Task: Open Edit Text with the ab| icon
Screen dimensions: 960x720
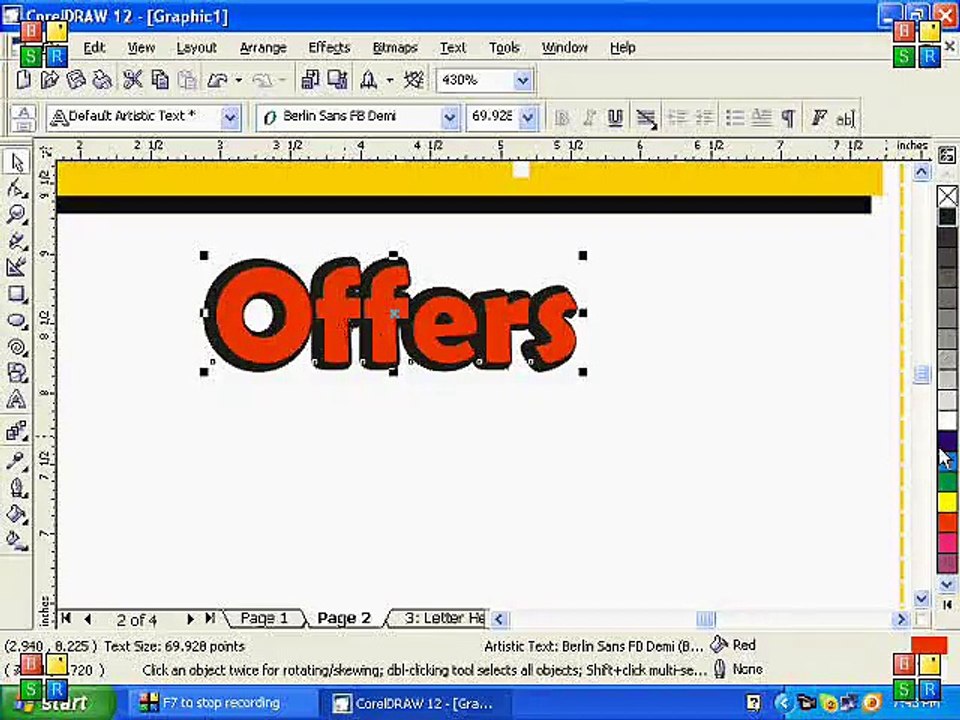Action: (846, 118)
